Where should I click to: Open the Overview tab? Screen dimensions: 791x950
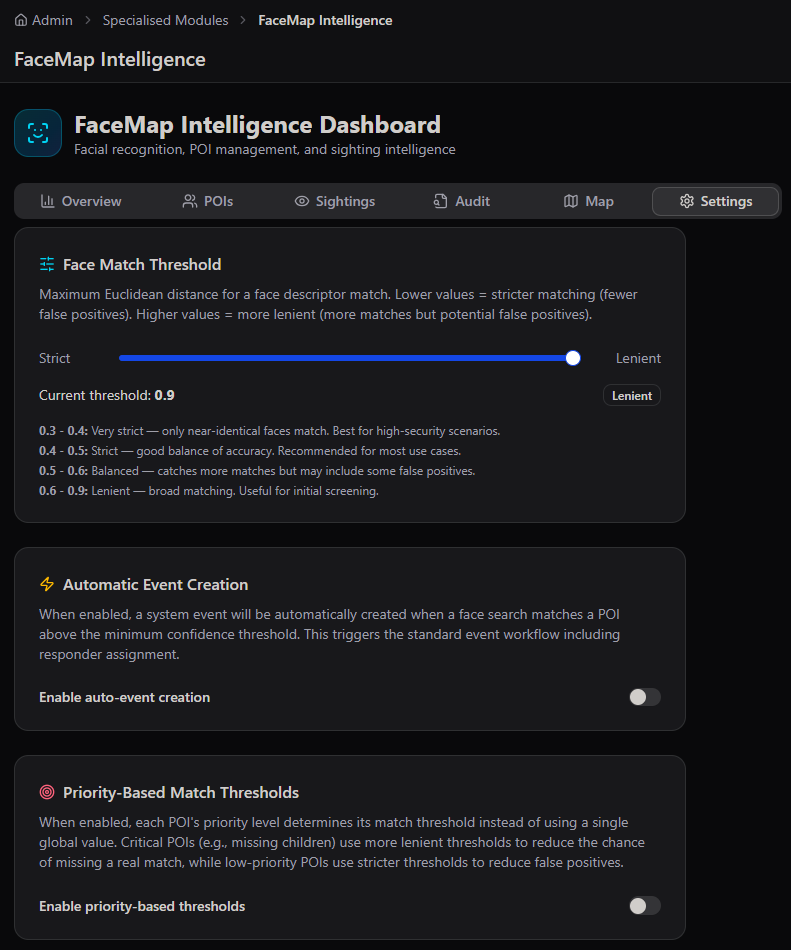81,201
